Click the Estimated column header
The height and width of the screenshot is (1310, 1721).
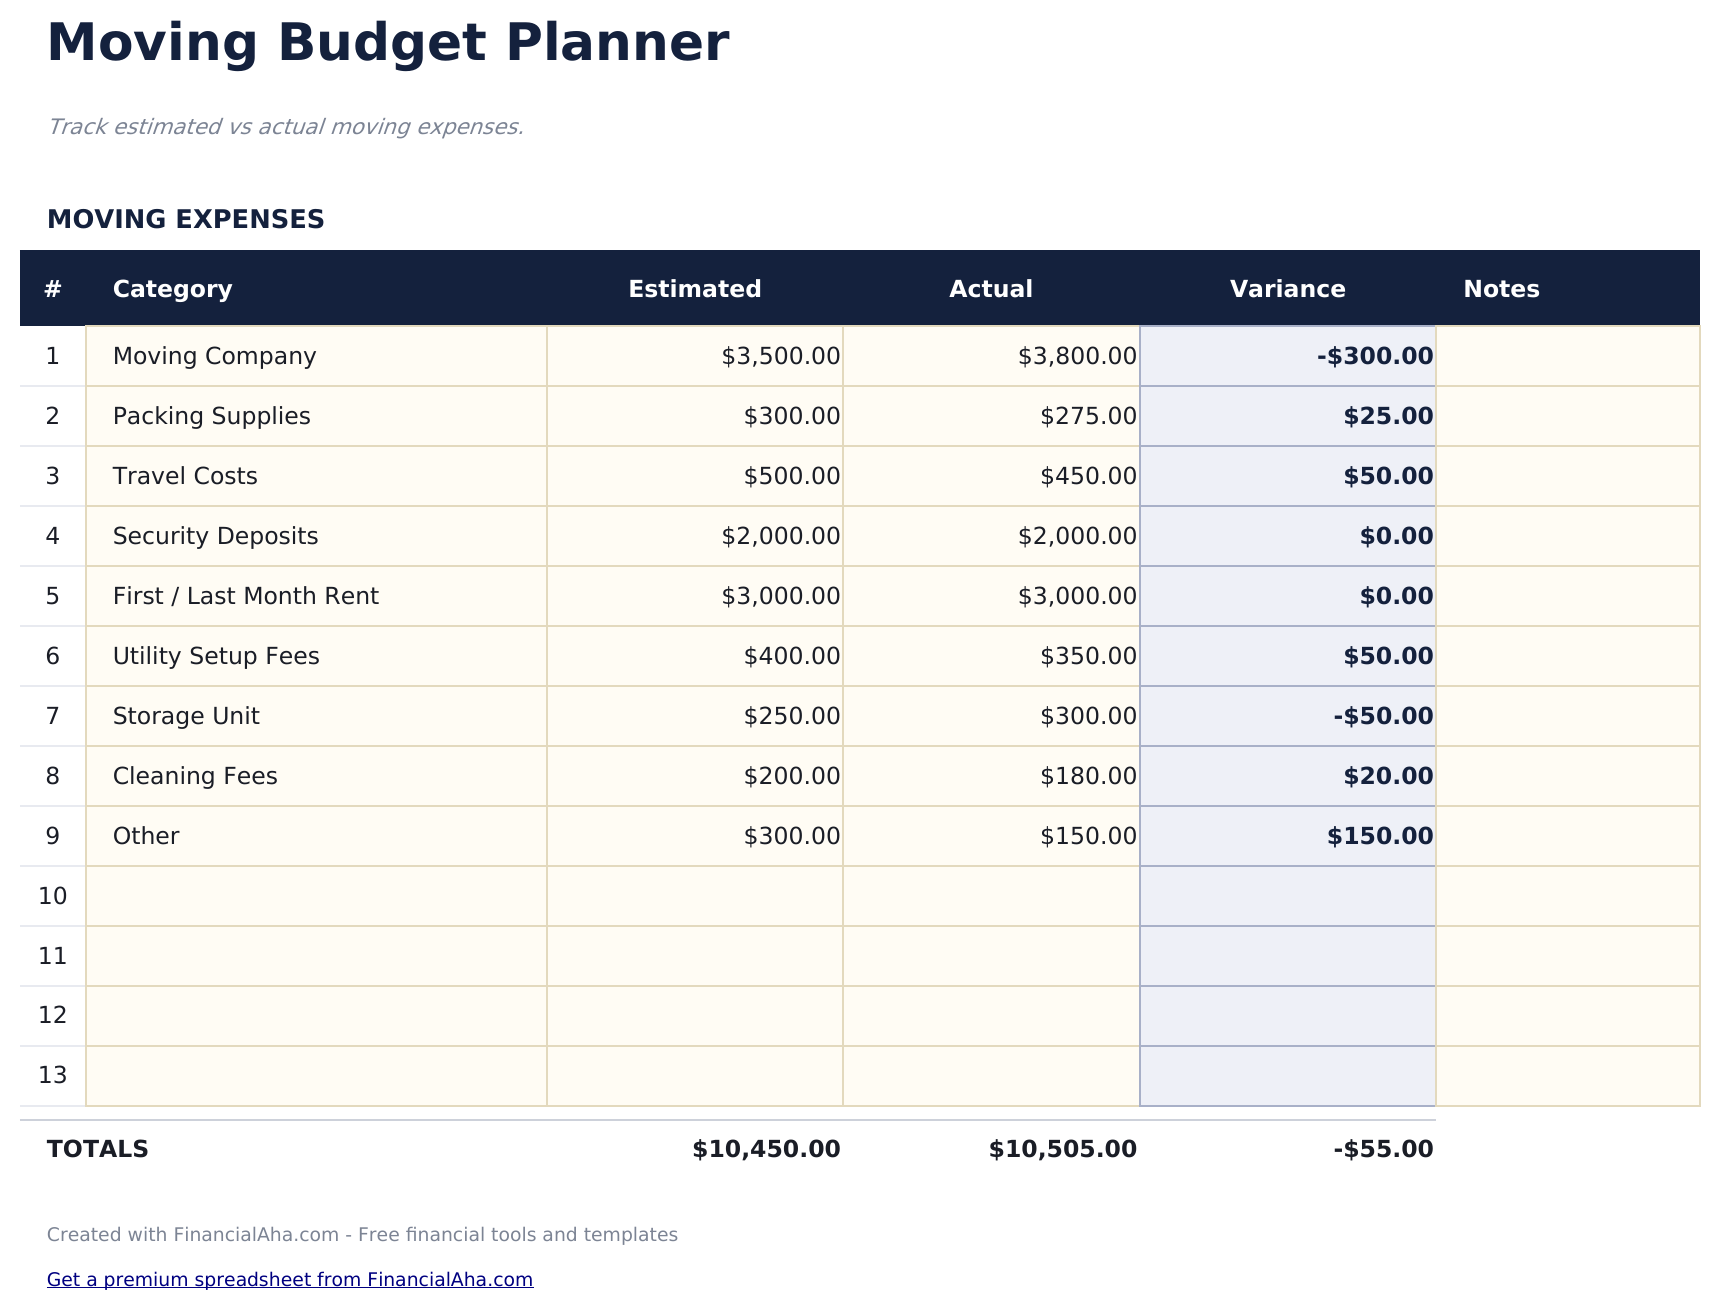pyautogui.click(x=694, y=289)
